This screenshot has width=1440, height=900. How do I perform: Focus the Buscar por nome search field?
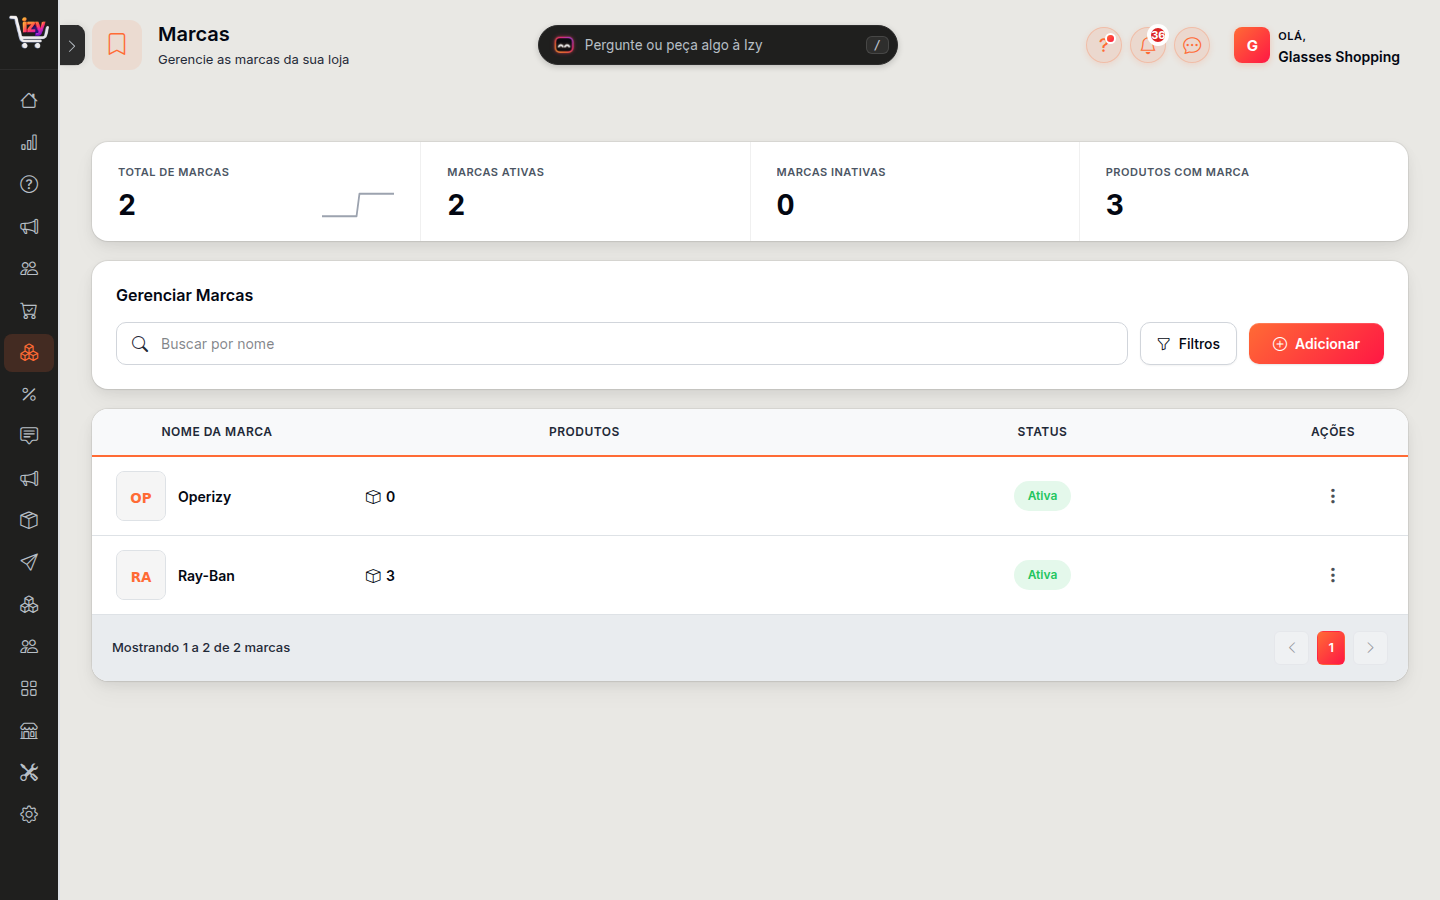pyautogui.click(x=622, y=344)
